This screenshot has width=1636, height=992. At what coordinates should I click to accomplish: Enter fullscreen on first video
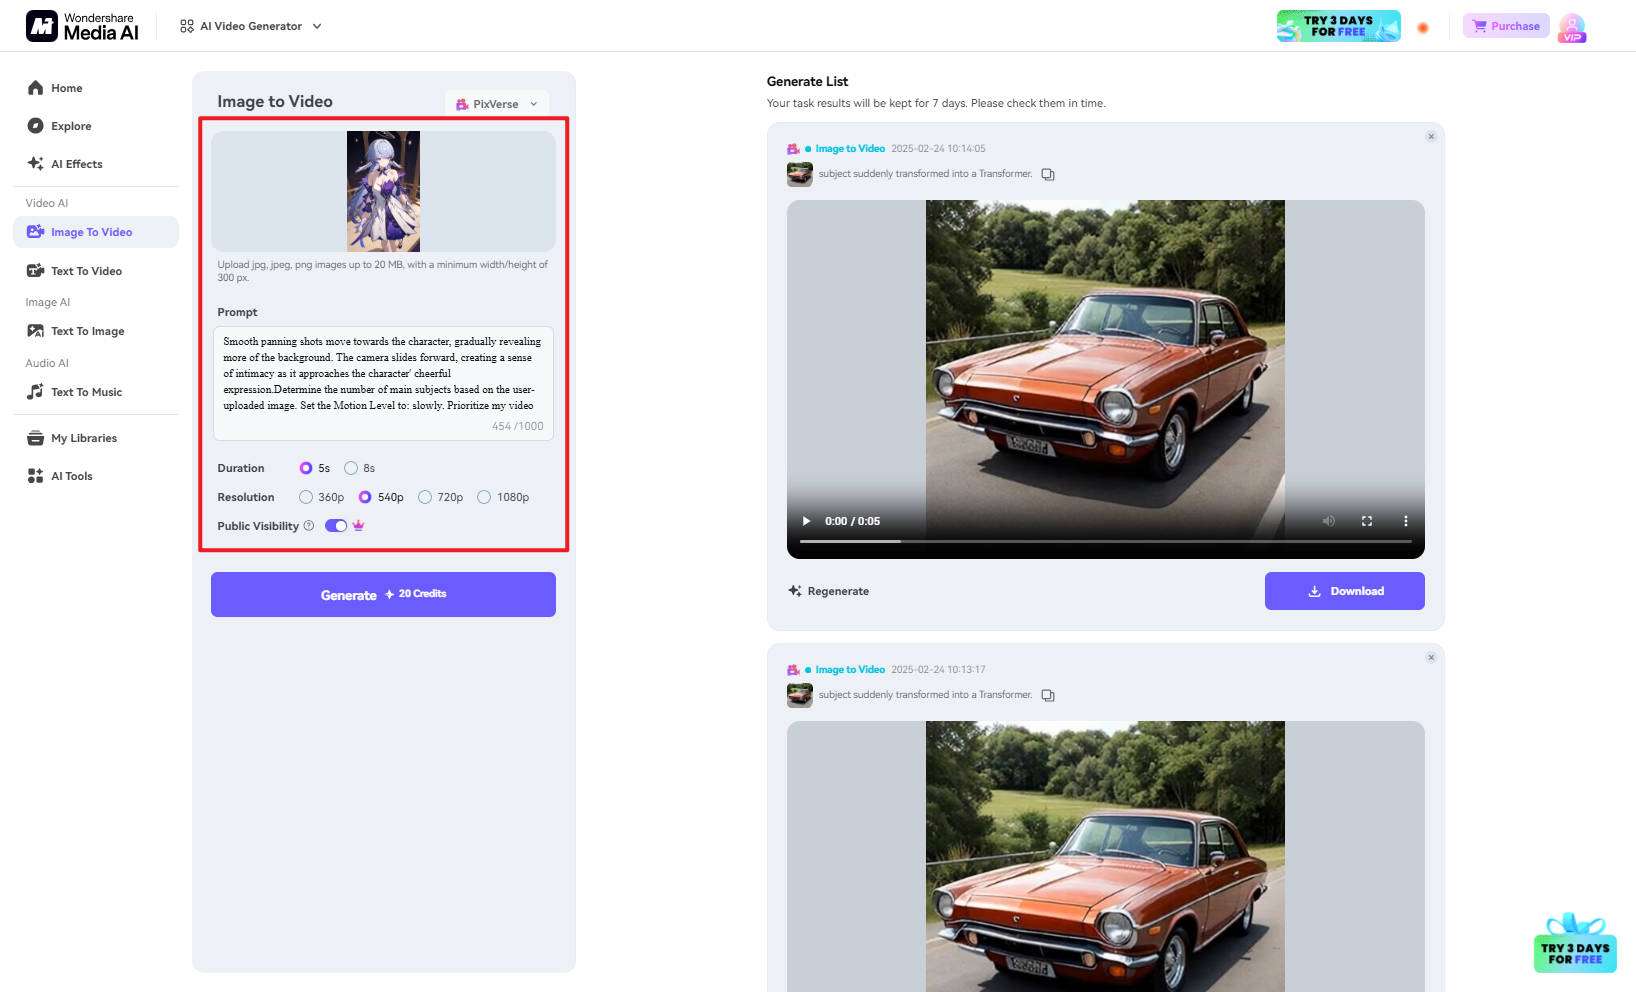[1367, 521]
